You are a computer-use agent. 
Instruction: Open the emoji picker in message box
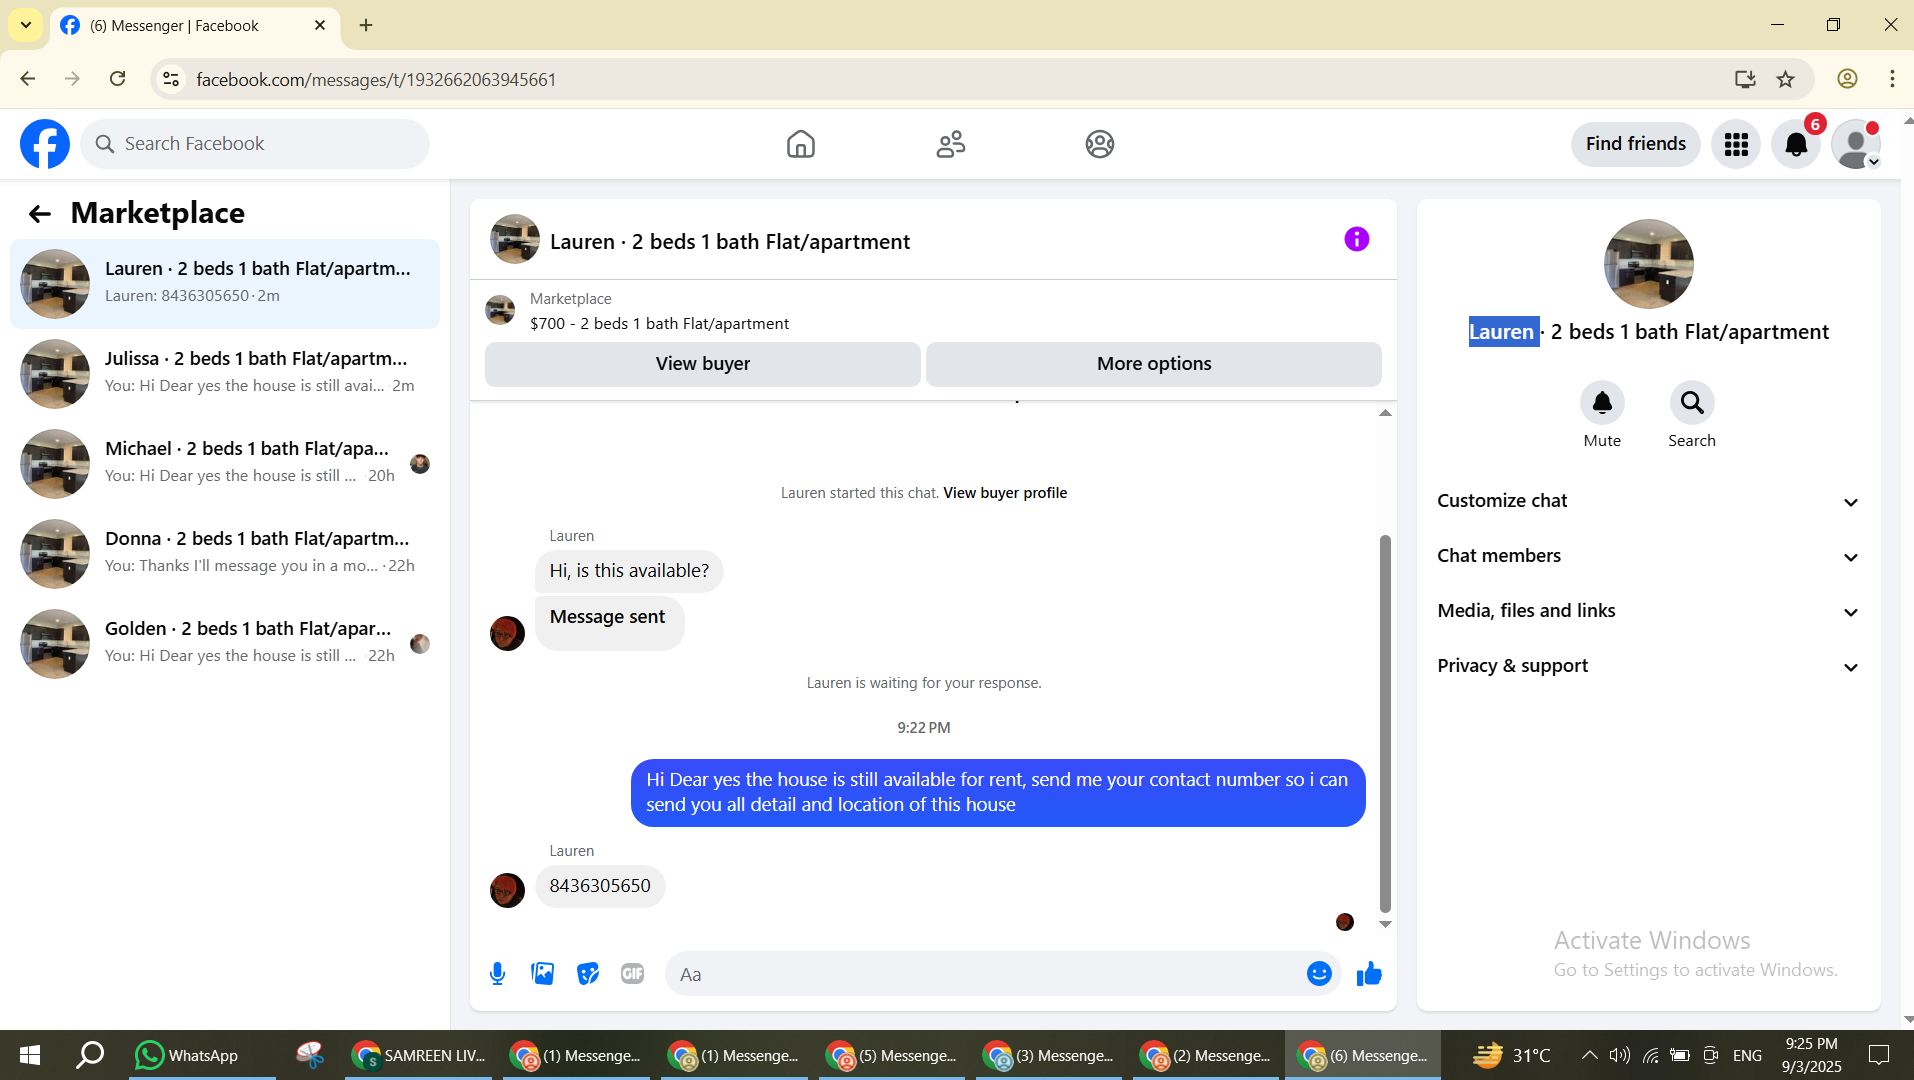pyautogui.click(x=1319, y=974)
